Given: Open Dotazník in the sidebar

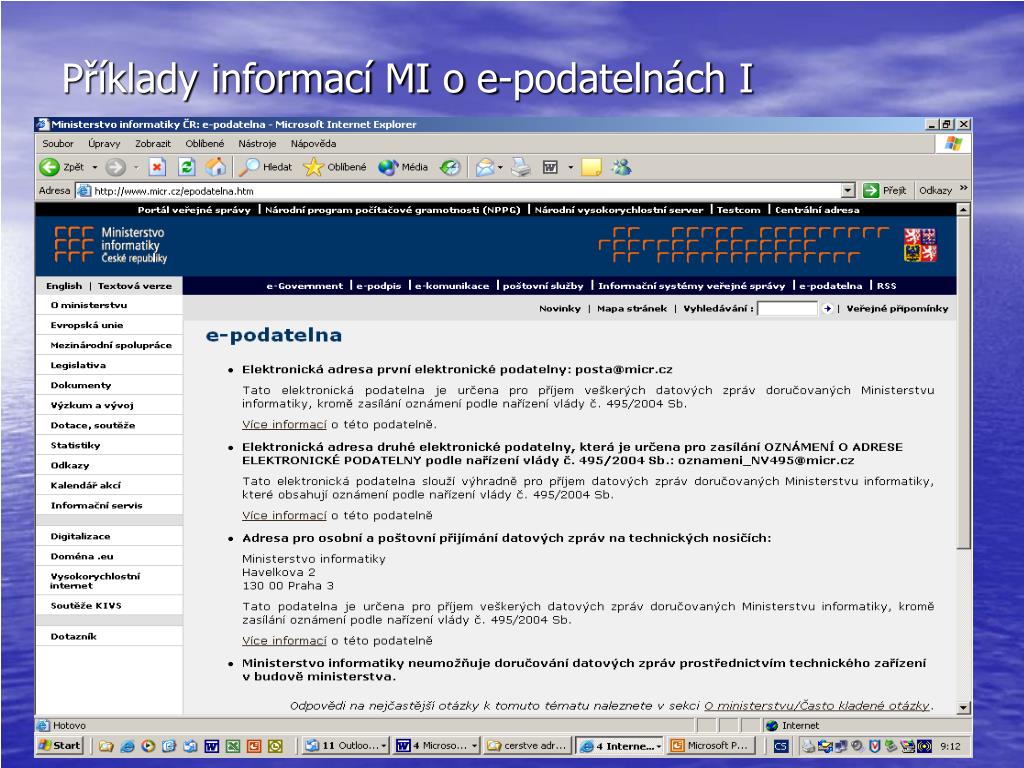Looking at the screenshot, I should click(73, 636).
